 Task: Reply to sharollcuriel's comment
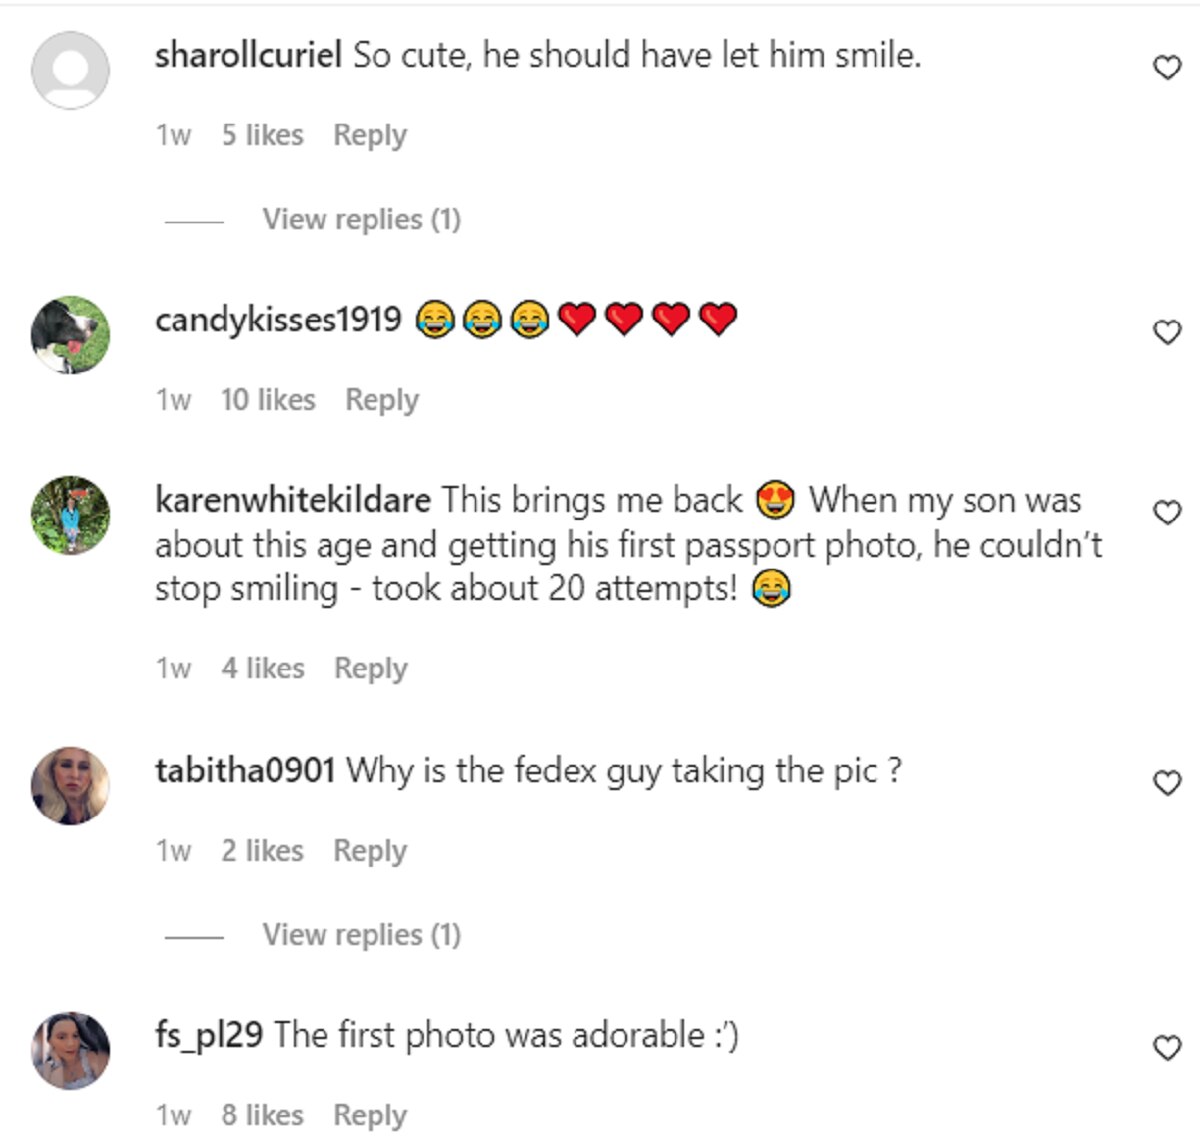(370, 135)
